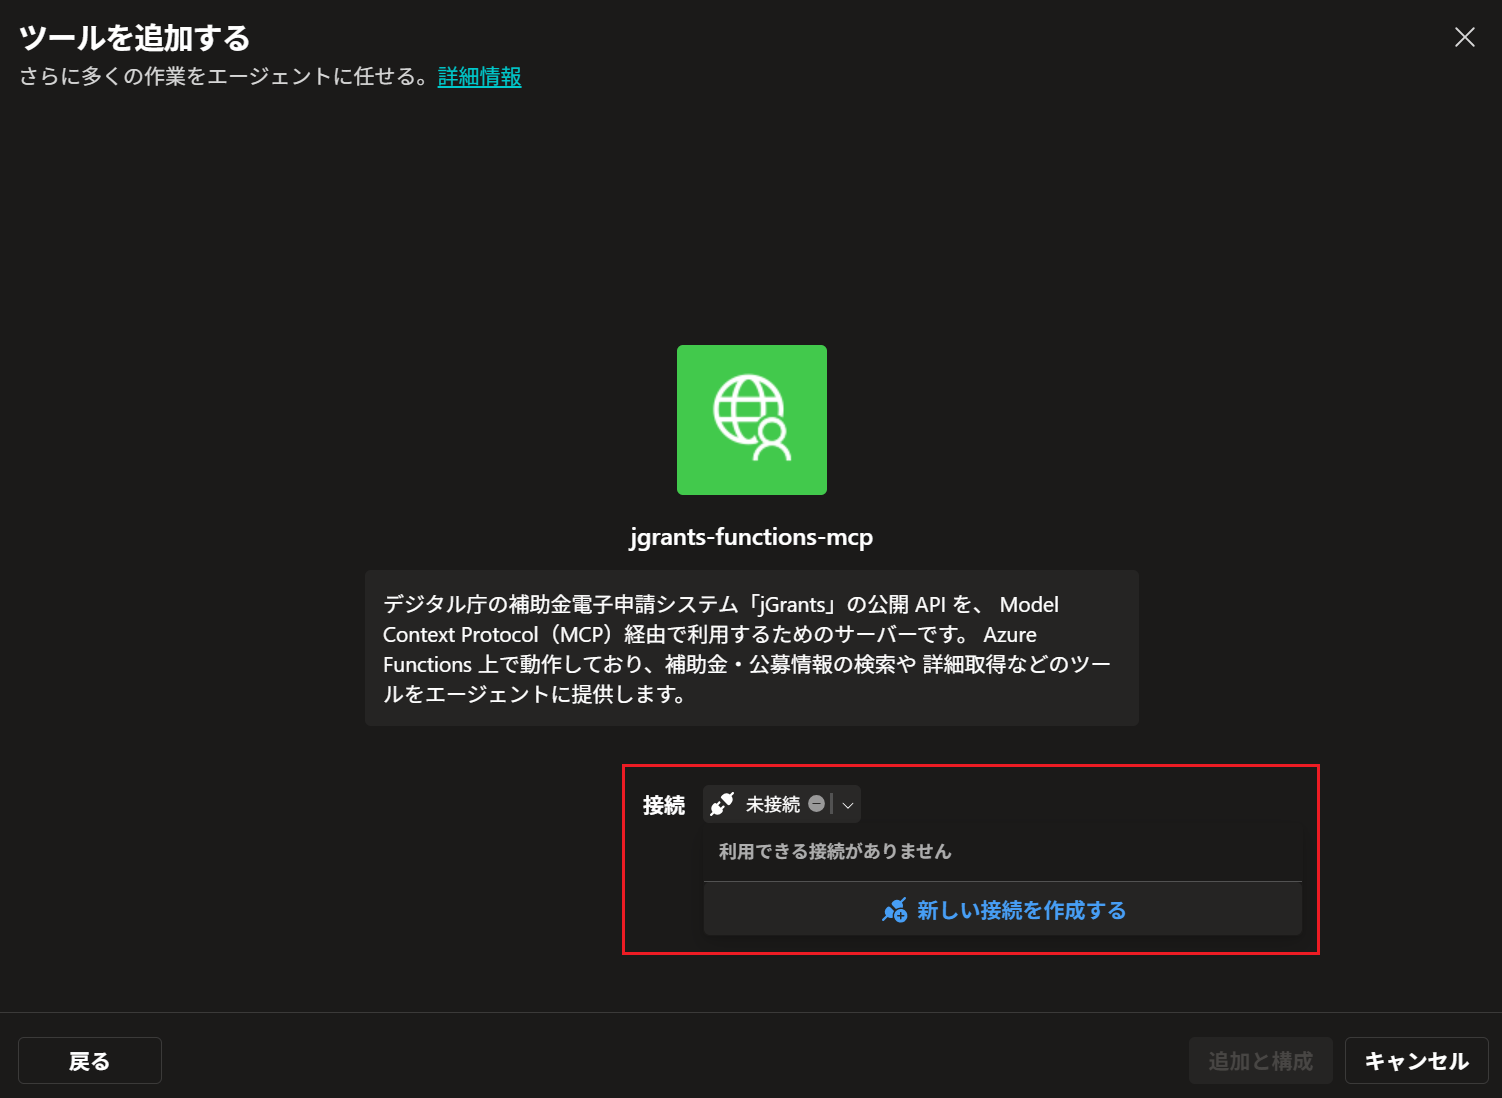Click the jgrants-functions-mcp title label
This screenshot has width=1502, height=1098.
tap(751, 537)
